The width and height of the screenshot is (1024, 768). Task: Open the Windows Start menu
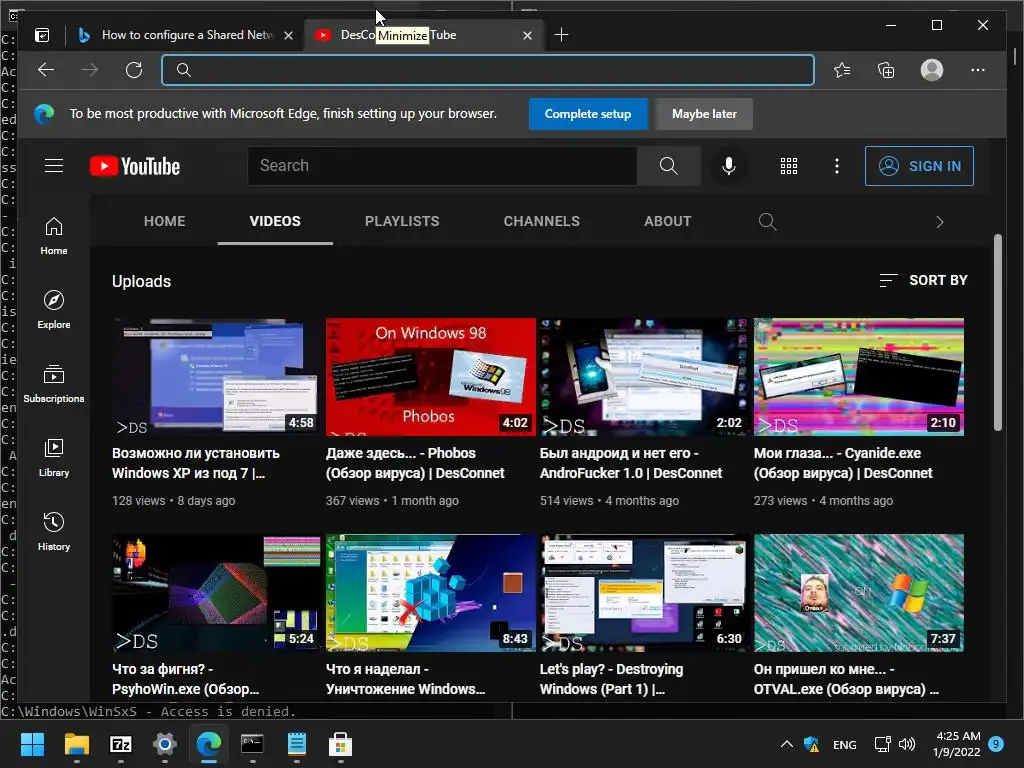point(32,744)
